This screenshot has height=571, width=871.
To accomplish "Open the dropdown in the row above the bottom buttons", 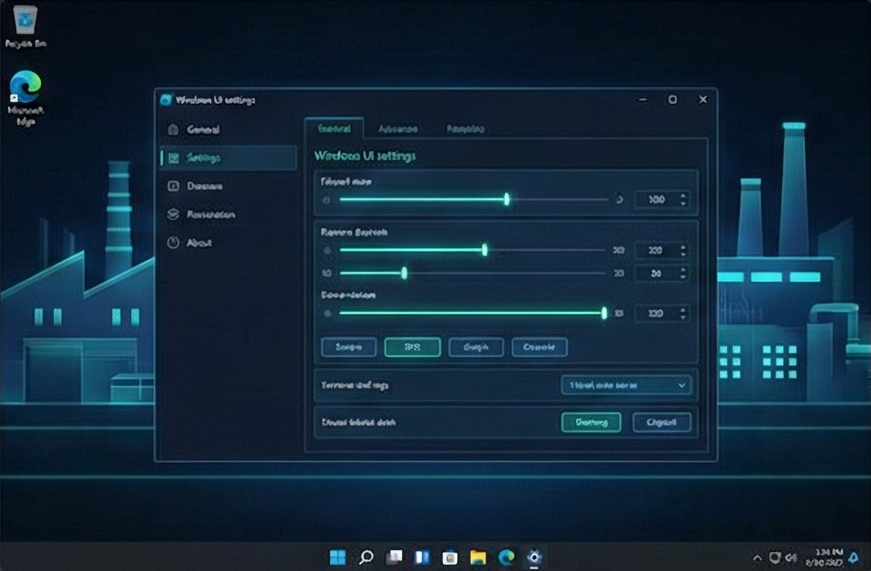I will point(626,385).
